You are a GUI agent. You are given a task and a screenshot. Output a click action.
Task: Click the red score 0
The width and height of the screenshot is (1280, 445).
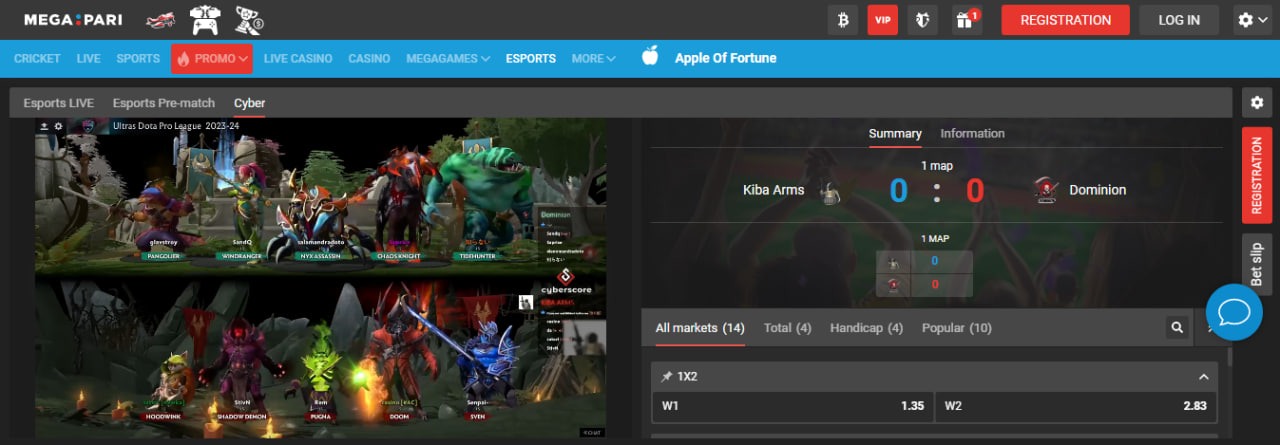coord(975,190)
